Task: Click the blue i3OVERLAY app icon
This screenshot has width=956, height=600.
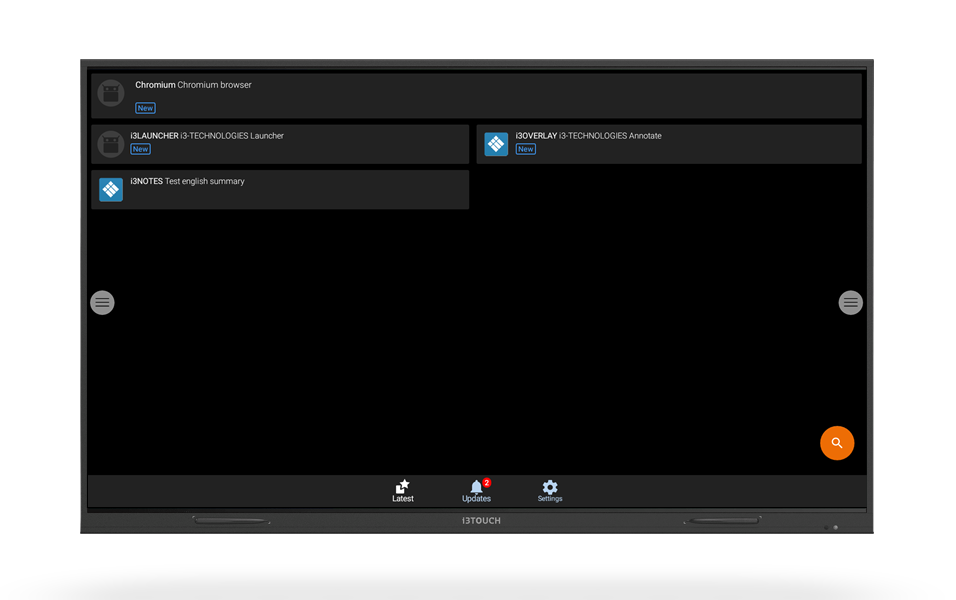Action: pyautogui.click(x=496, y=144)
